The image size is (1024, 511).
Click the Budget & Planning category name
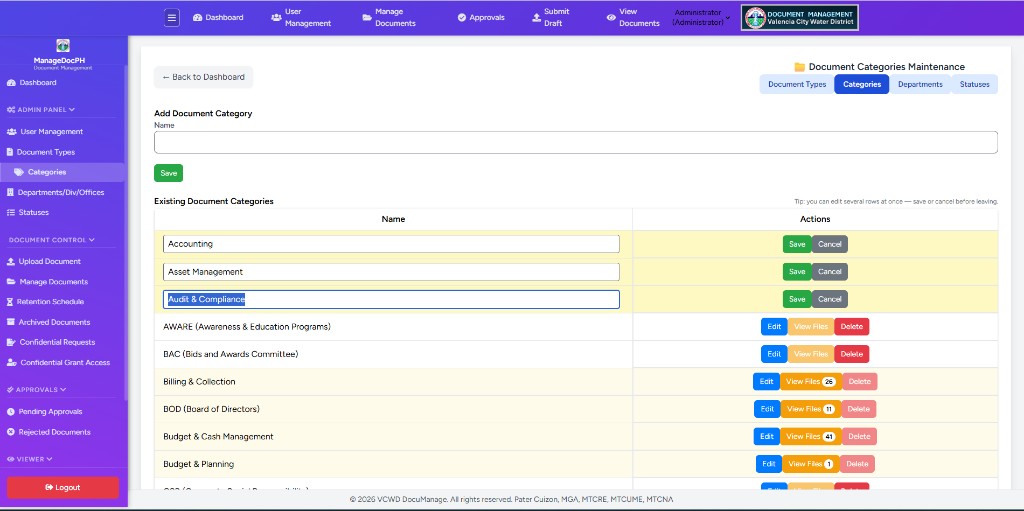point(199,464)
